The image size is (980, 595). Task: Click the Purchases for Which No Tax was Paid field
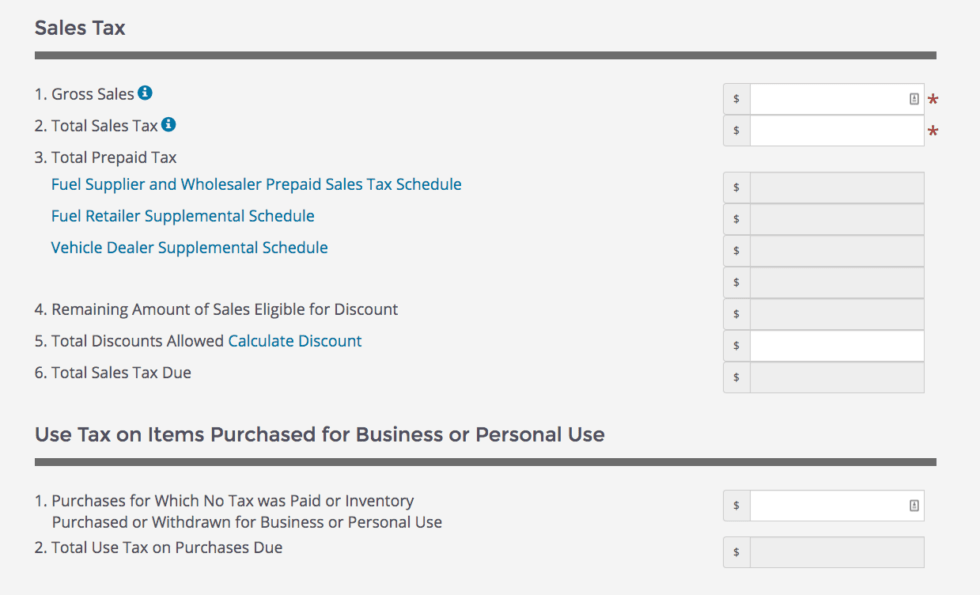pyautogui.click(x=830, y=505)
